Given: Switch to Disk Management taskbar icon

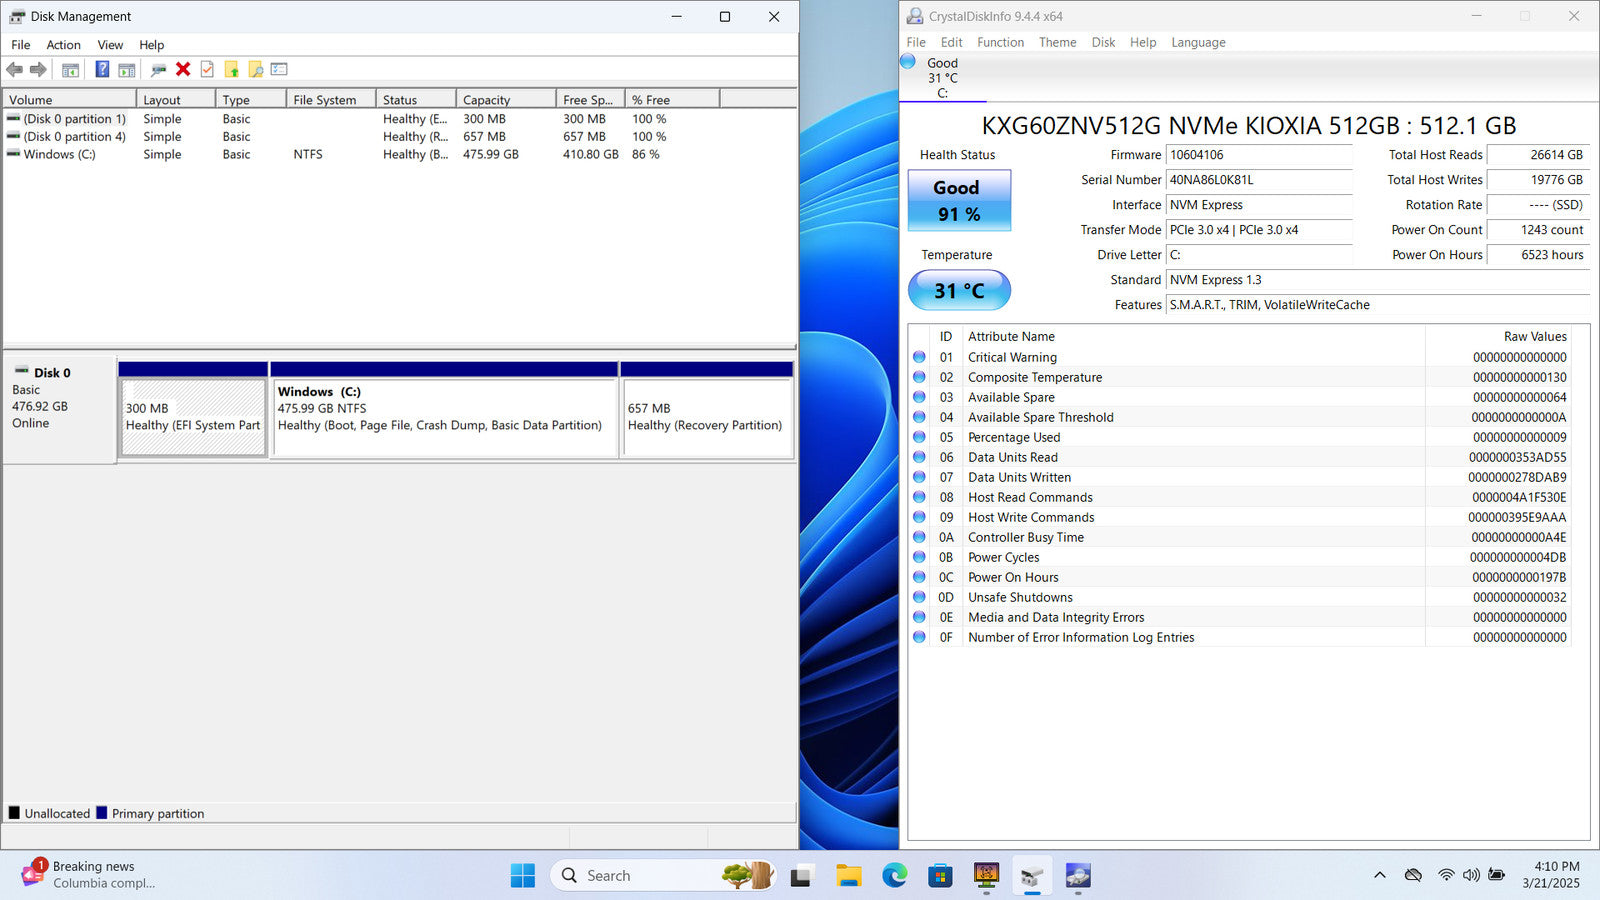Looking at the screenshot, I should click(1032, 875).
